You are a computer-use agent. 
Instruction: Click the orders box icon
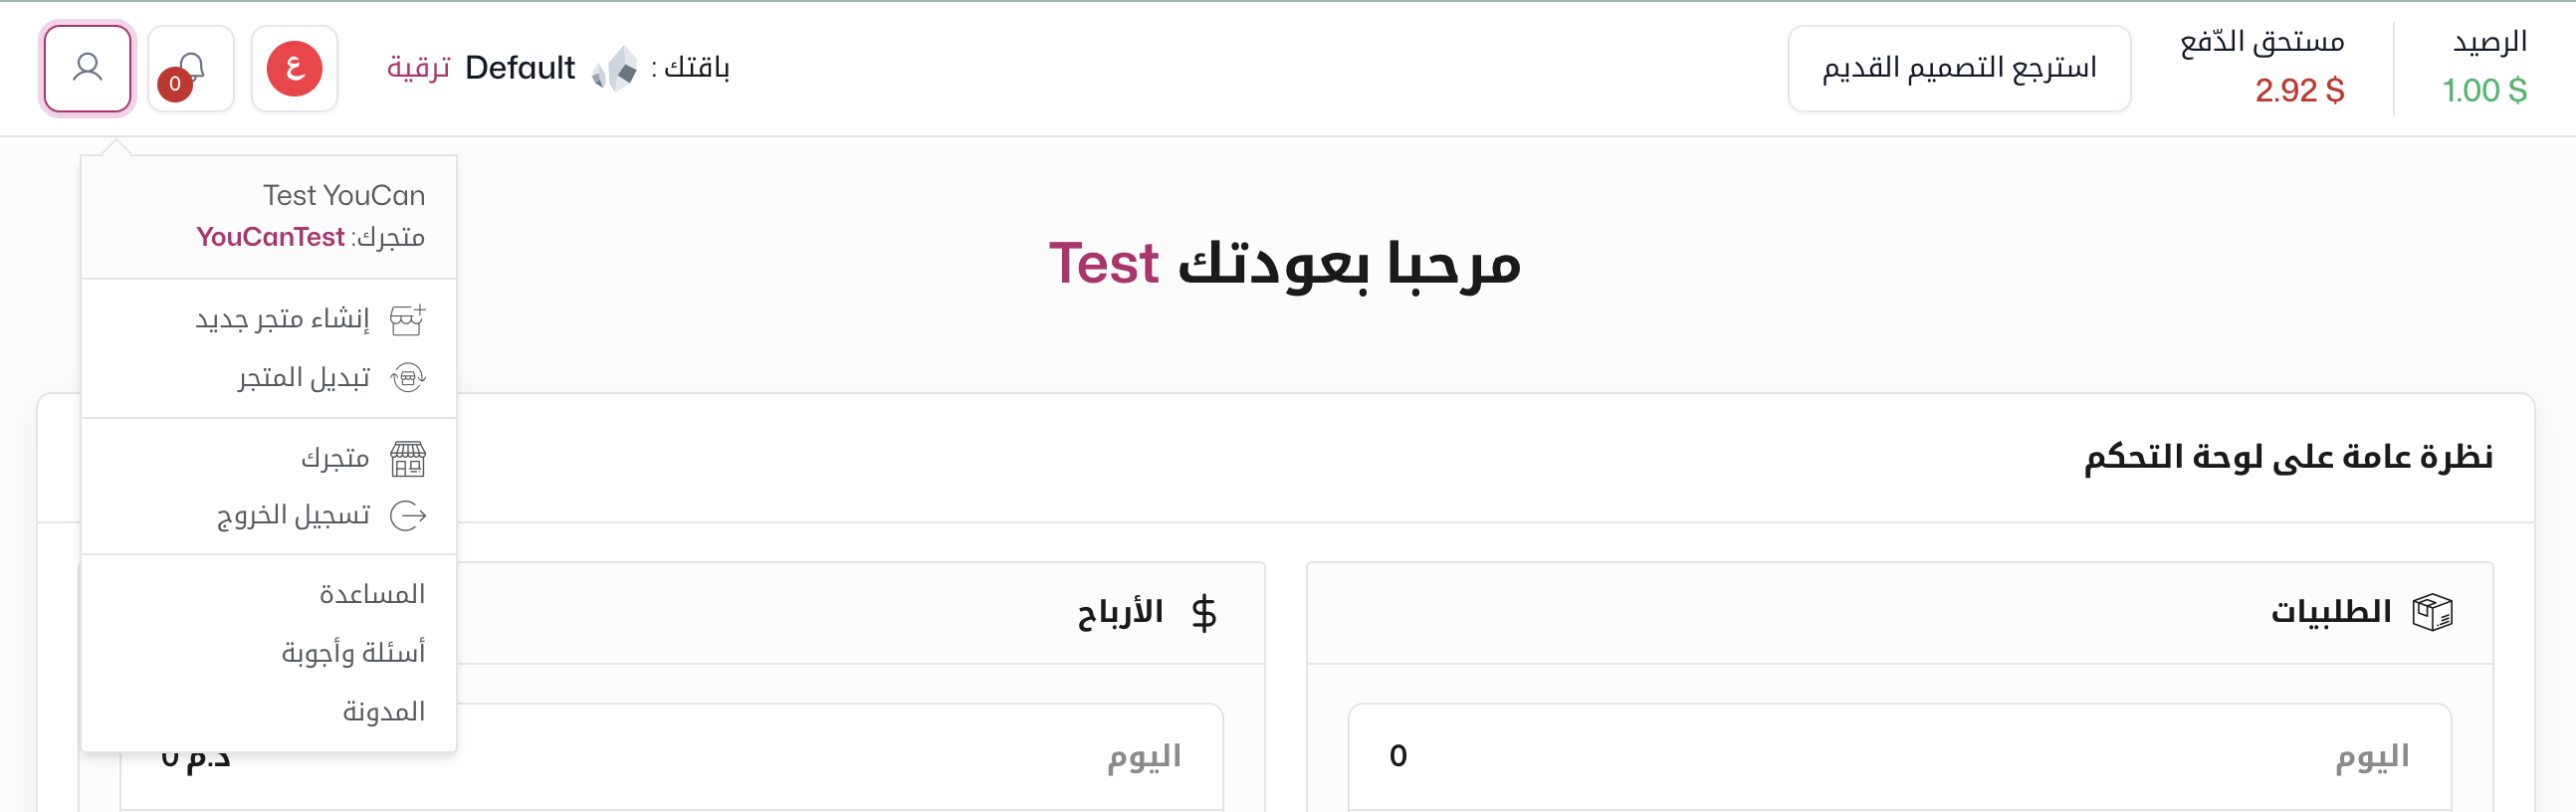pos(2432,611)
